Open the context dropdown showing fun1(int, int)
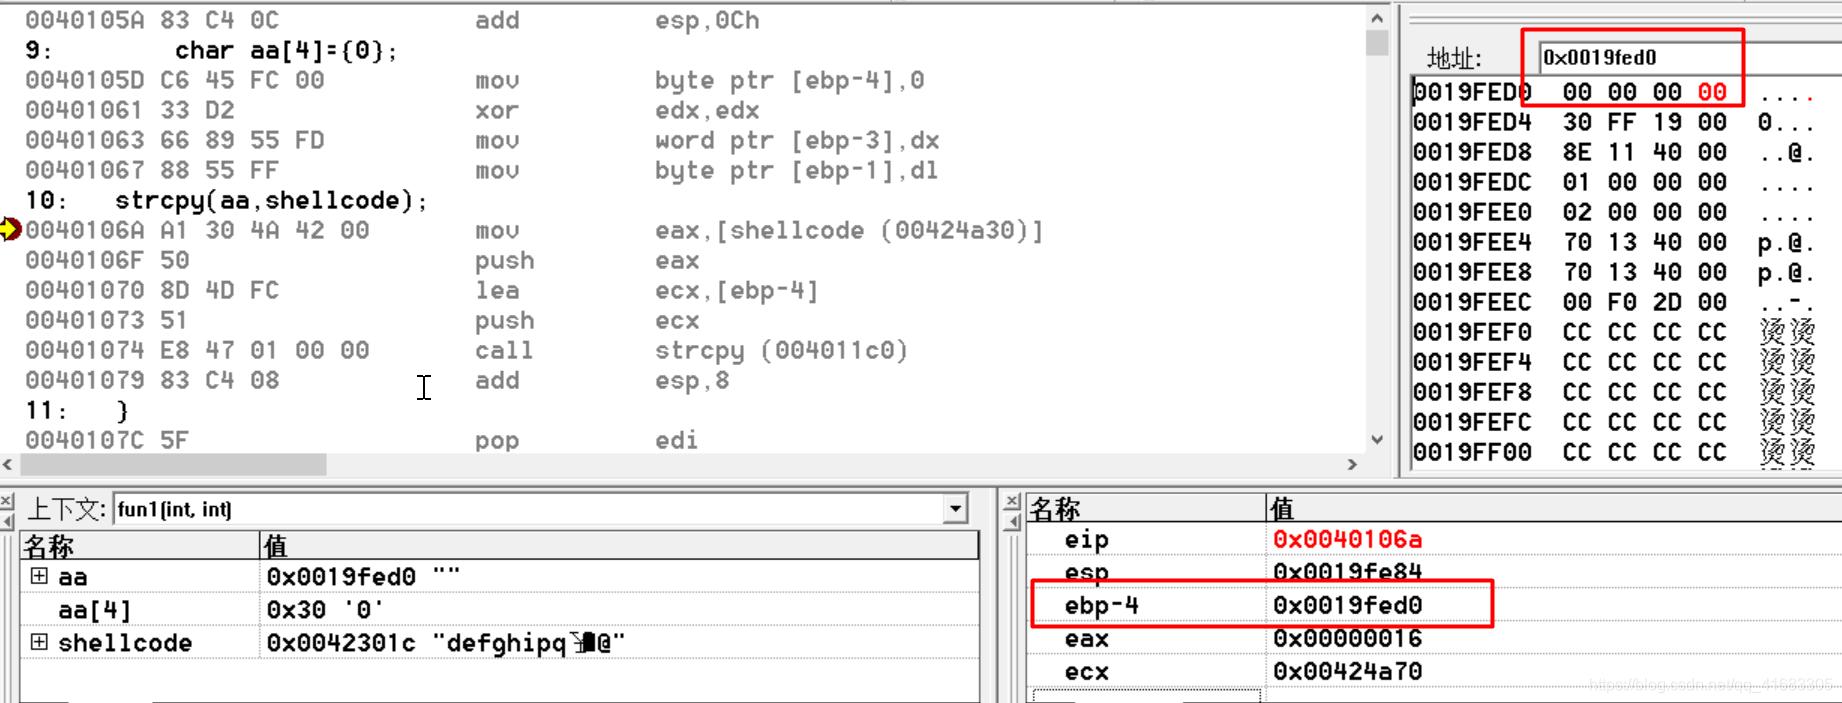This screenshot has width=1842, height=703. [956, 509]
